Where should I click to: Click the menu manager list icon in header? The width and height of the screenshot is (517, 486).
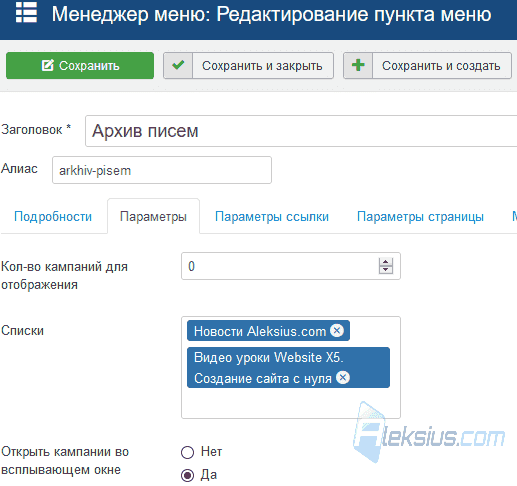(x=26, y=12)
